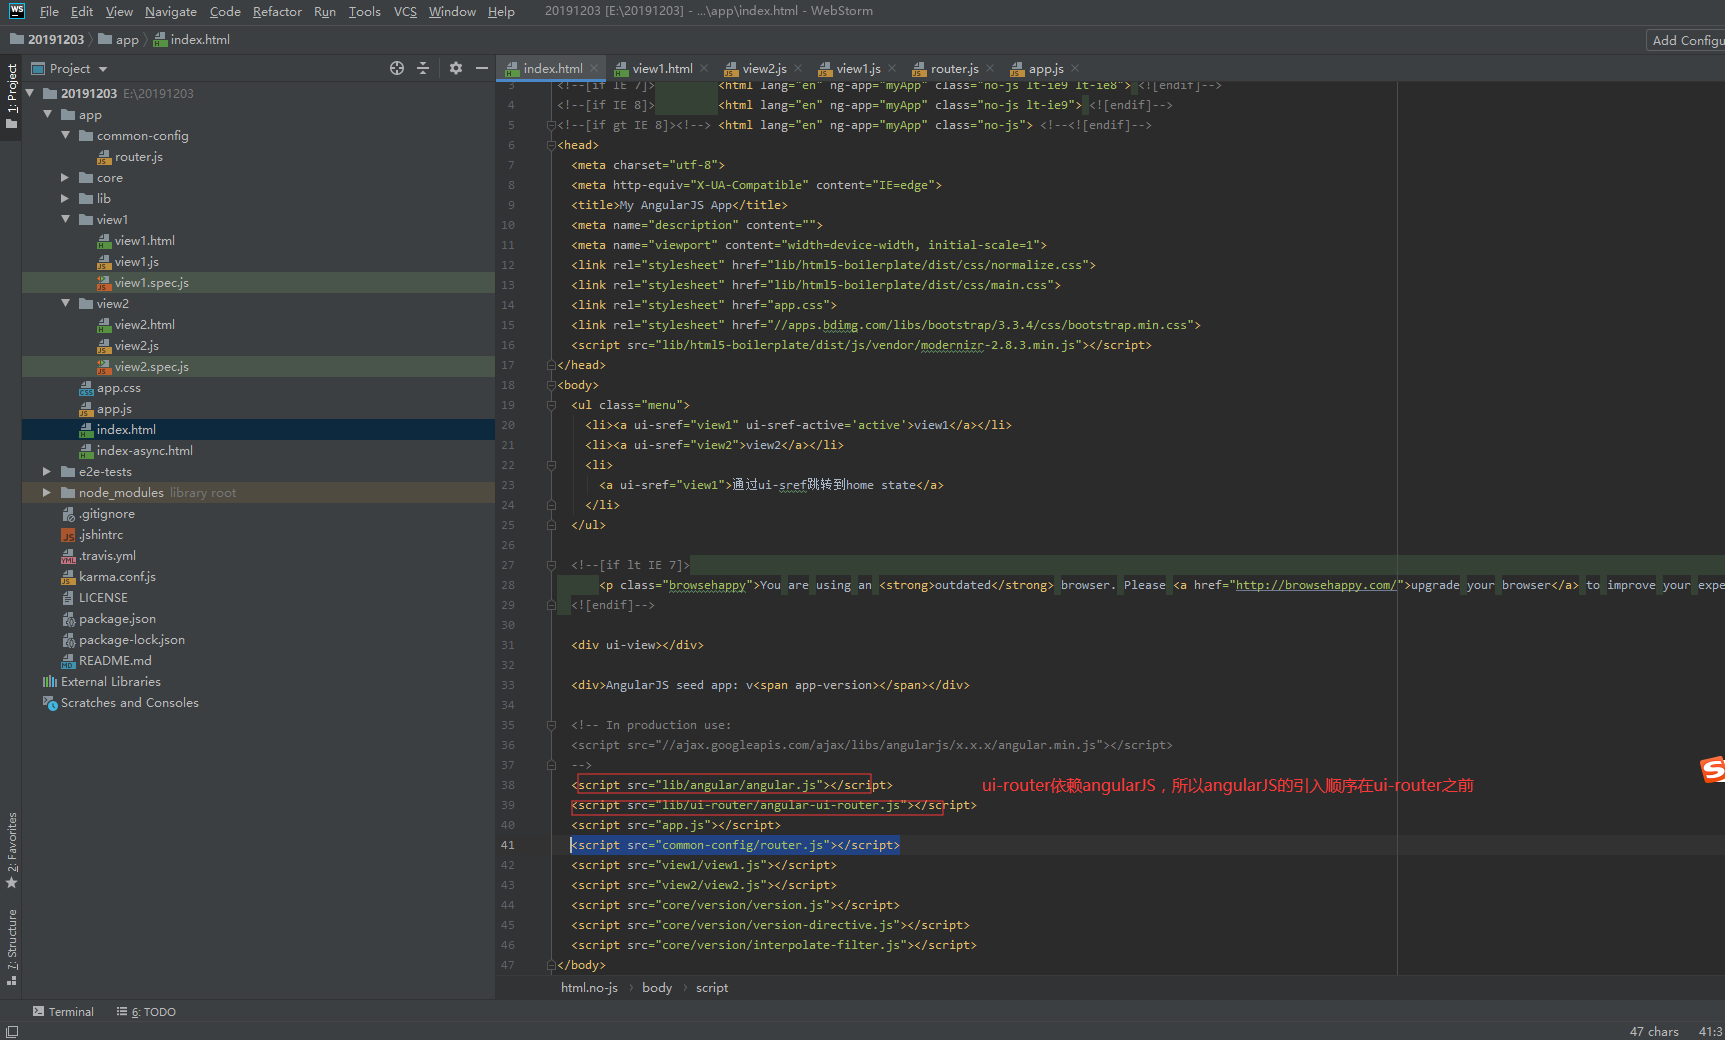Open the File menu
This screenshot has width=1725, height=1040.
(49, 11)
